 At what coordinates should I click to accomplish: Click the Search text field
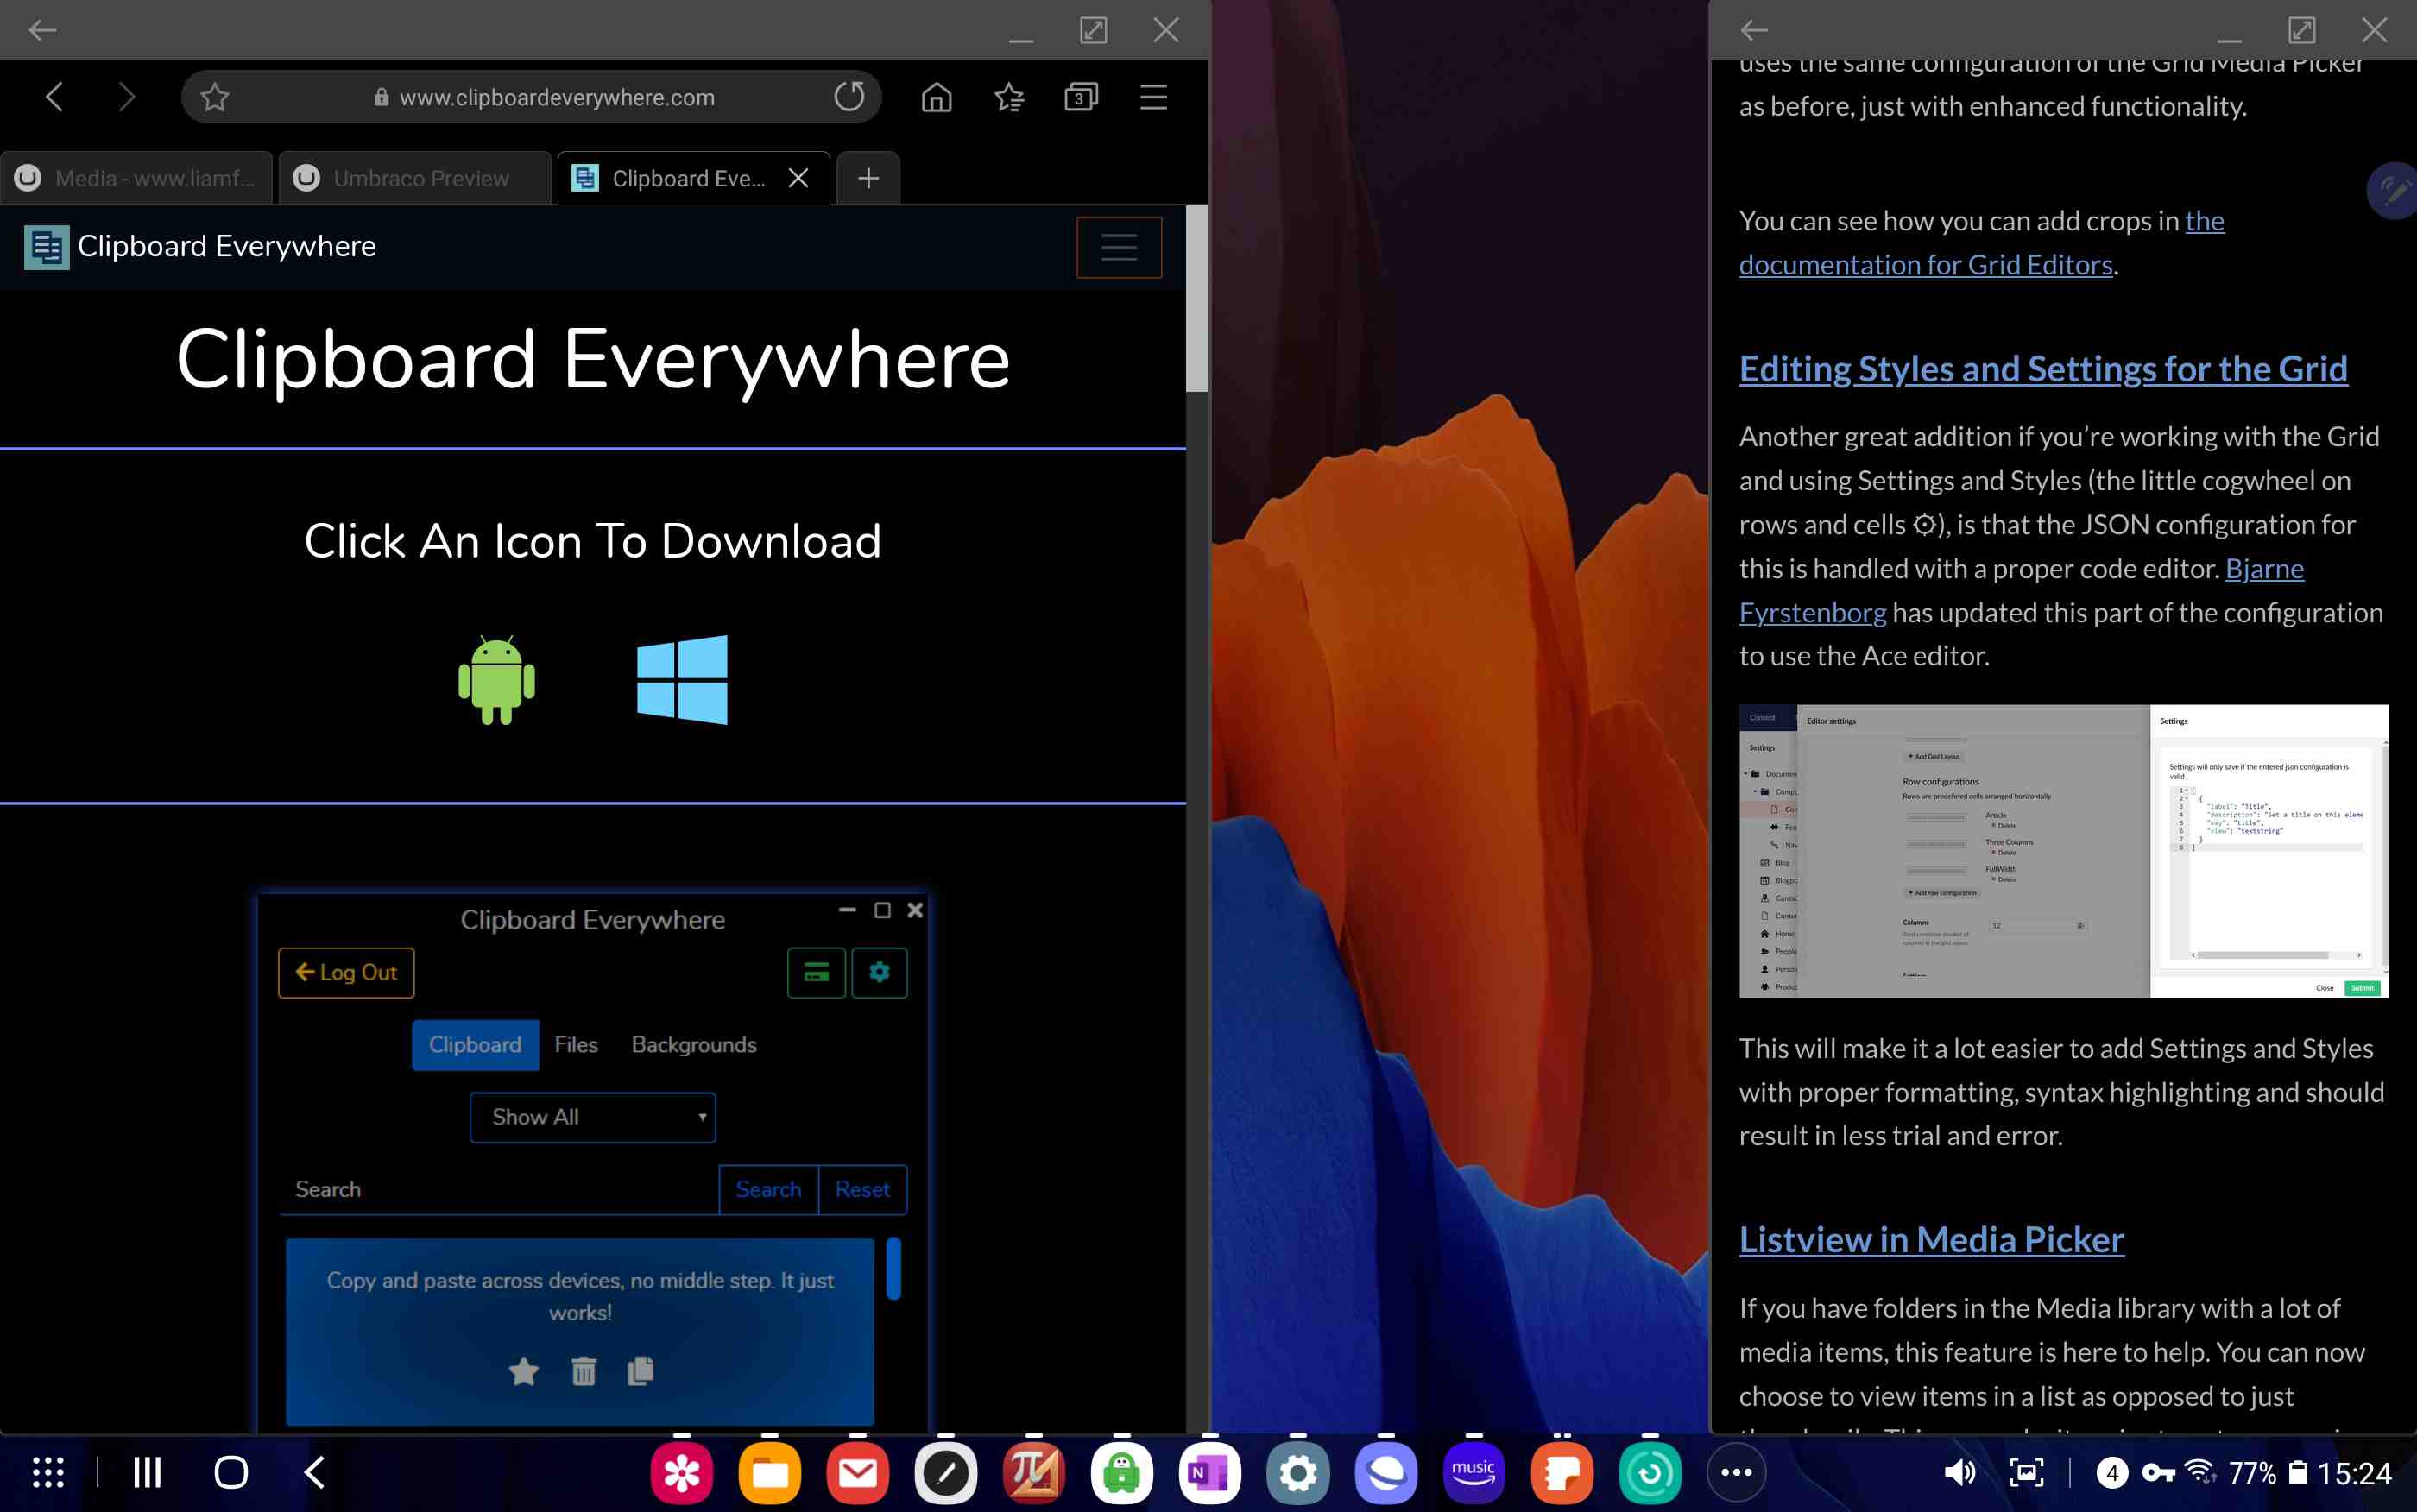pyautogui.click(x=499, y=1189)
